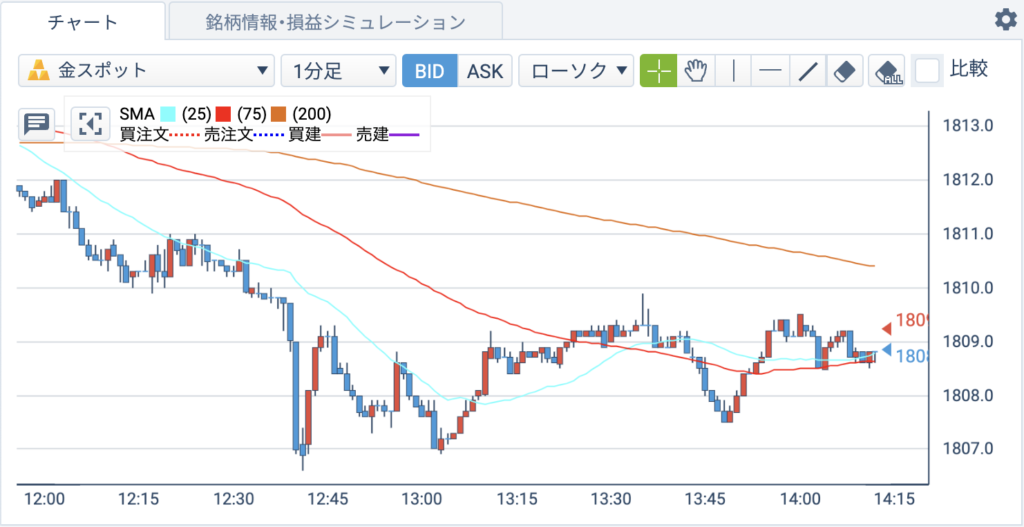The width and height of the screenshot is (1024, 527).
Task: Activate the hand pan tool
Action: point(696,71)
